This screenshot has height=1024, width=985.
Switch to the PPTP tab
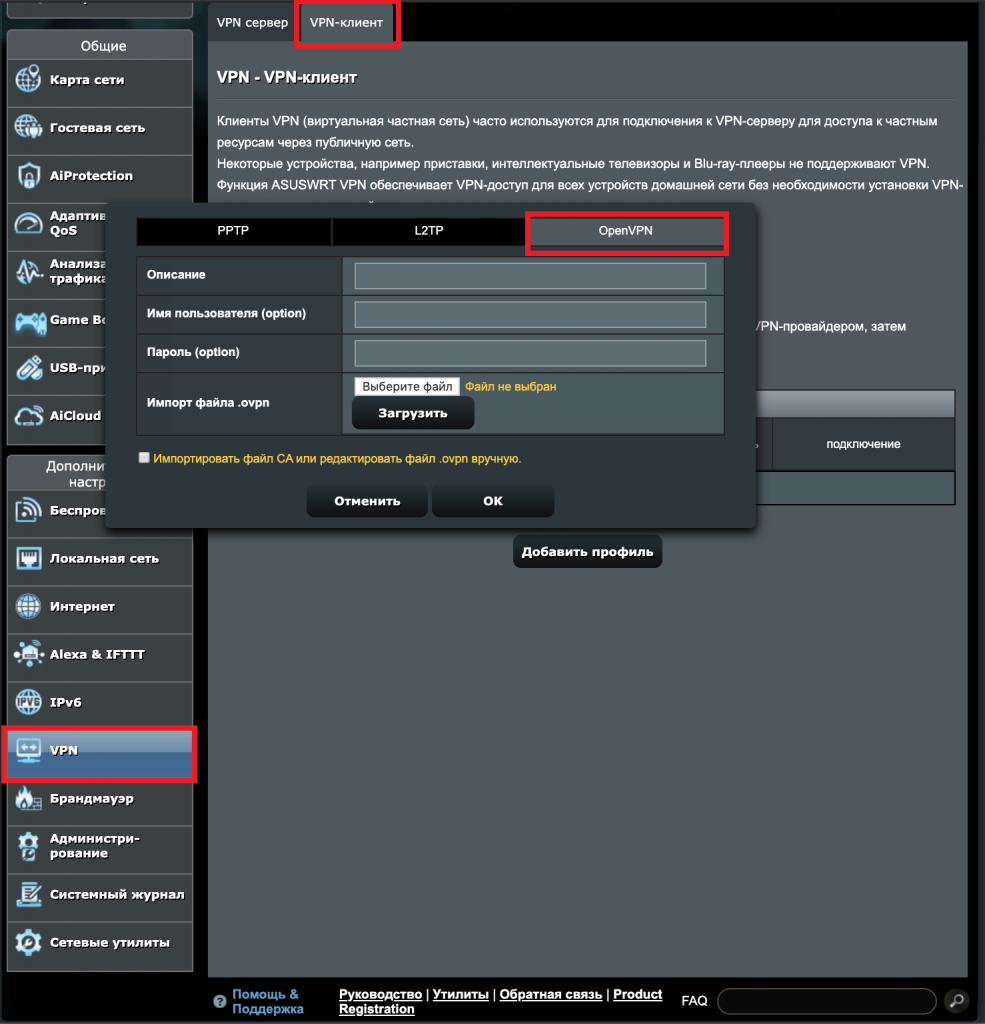(x=233, y=231)
